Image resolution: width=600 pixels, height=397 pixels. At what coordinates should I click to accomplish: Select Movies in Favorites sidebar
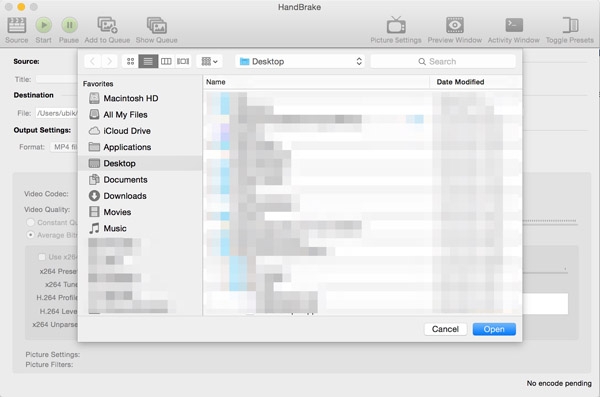pyautogui.click(x=140, y=212)
